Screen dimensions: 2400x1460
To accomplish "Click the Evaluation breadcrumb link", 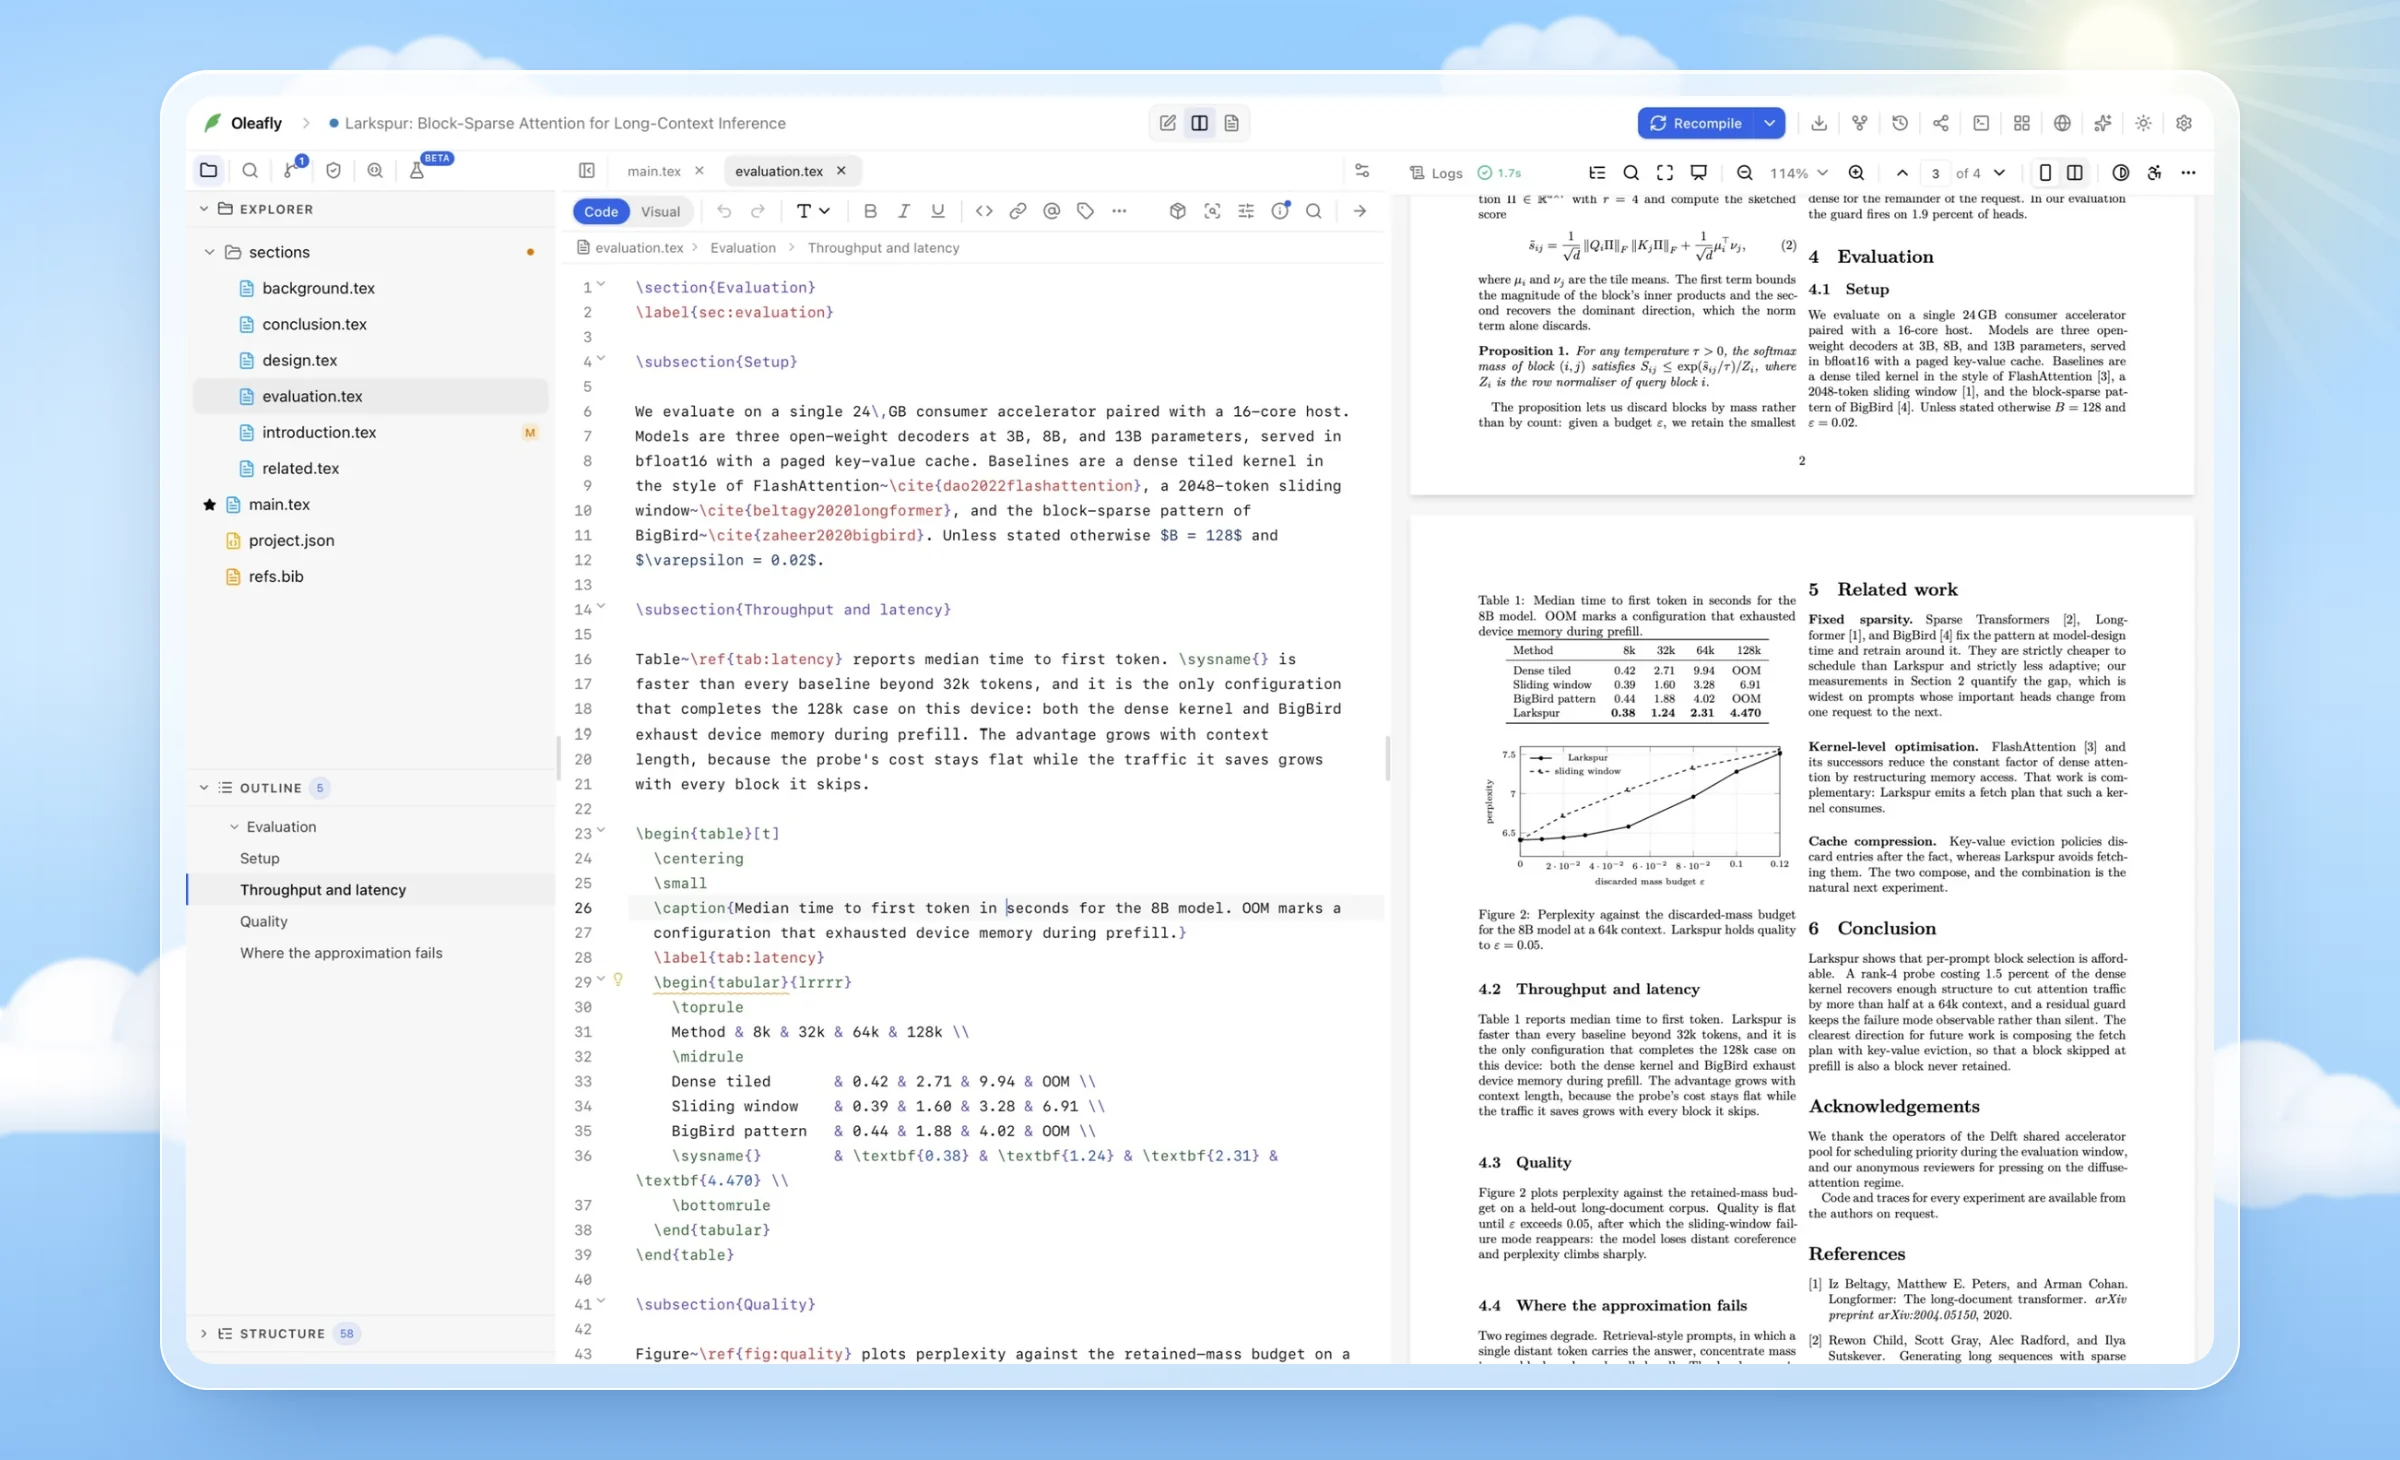I will pyautogui.click(x=743, y=248).
